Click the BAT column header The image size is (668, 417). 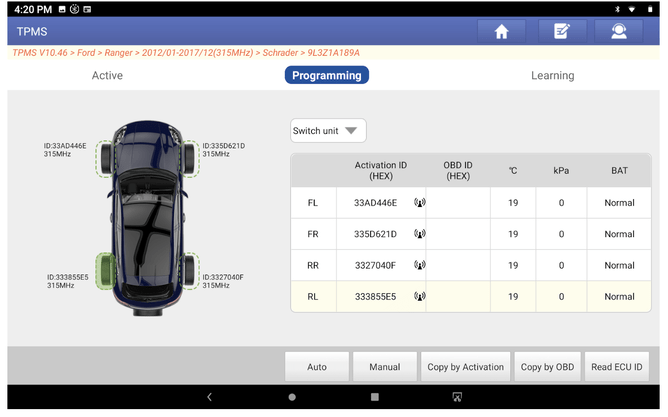click(x=619, y=170)
